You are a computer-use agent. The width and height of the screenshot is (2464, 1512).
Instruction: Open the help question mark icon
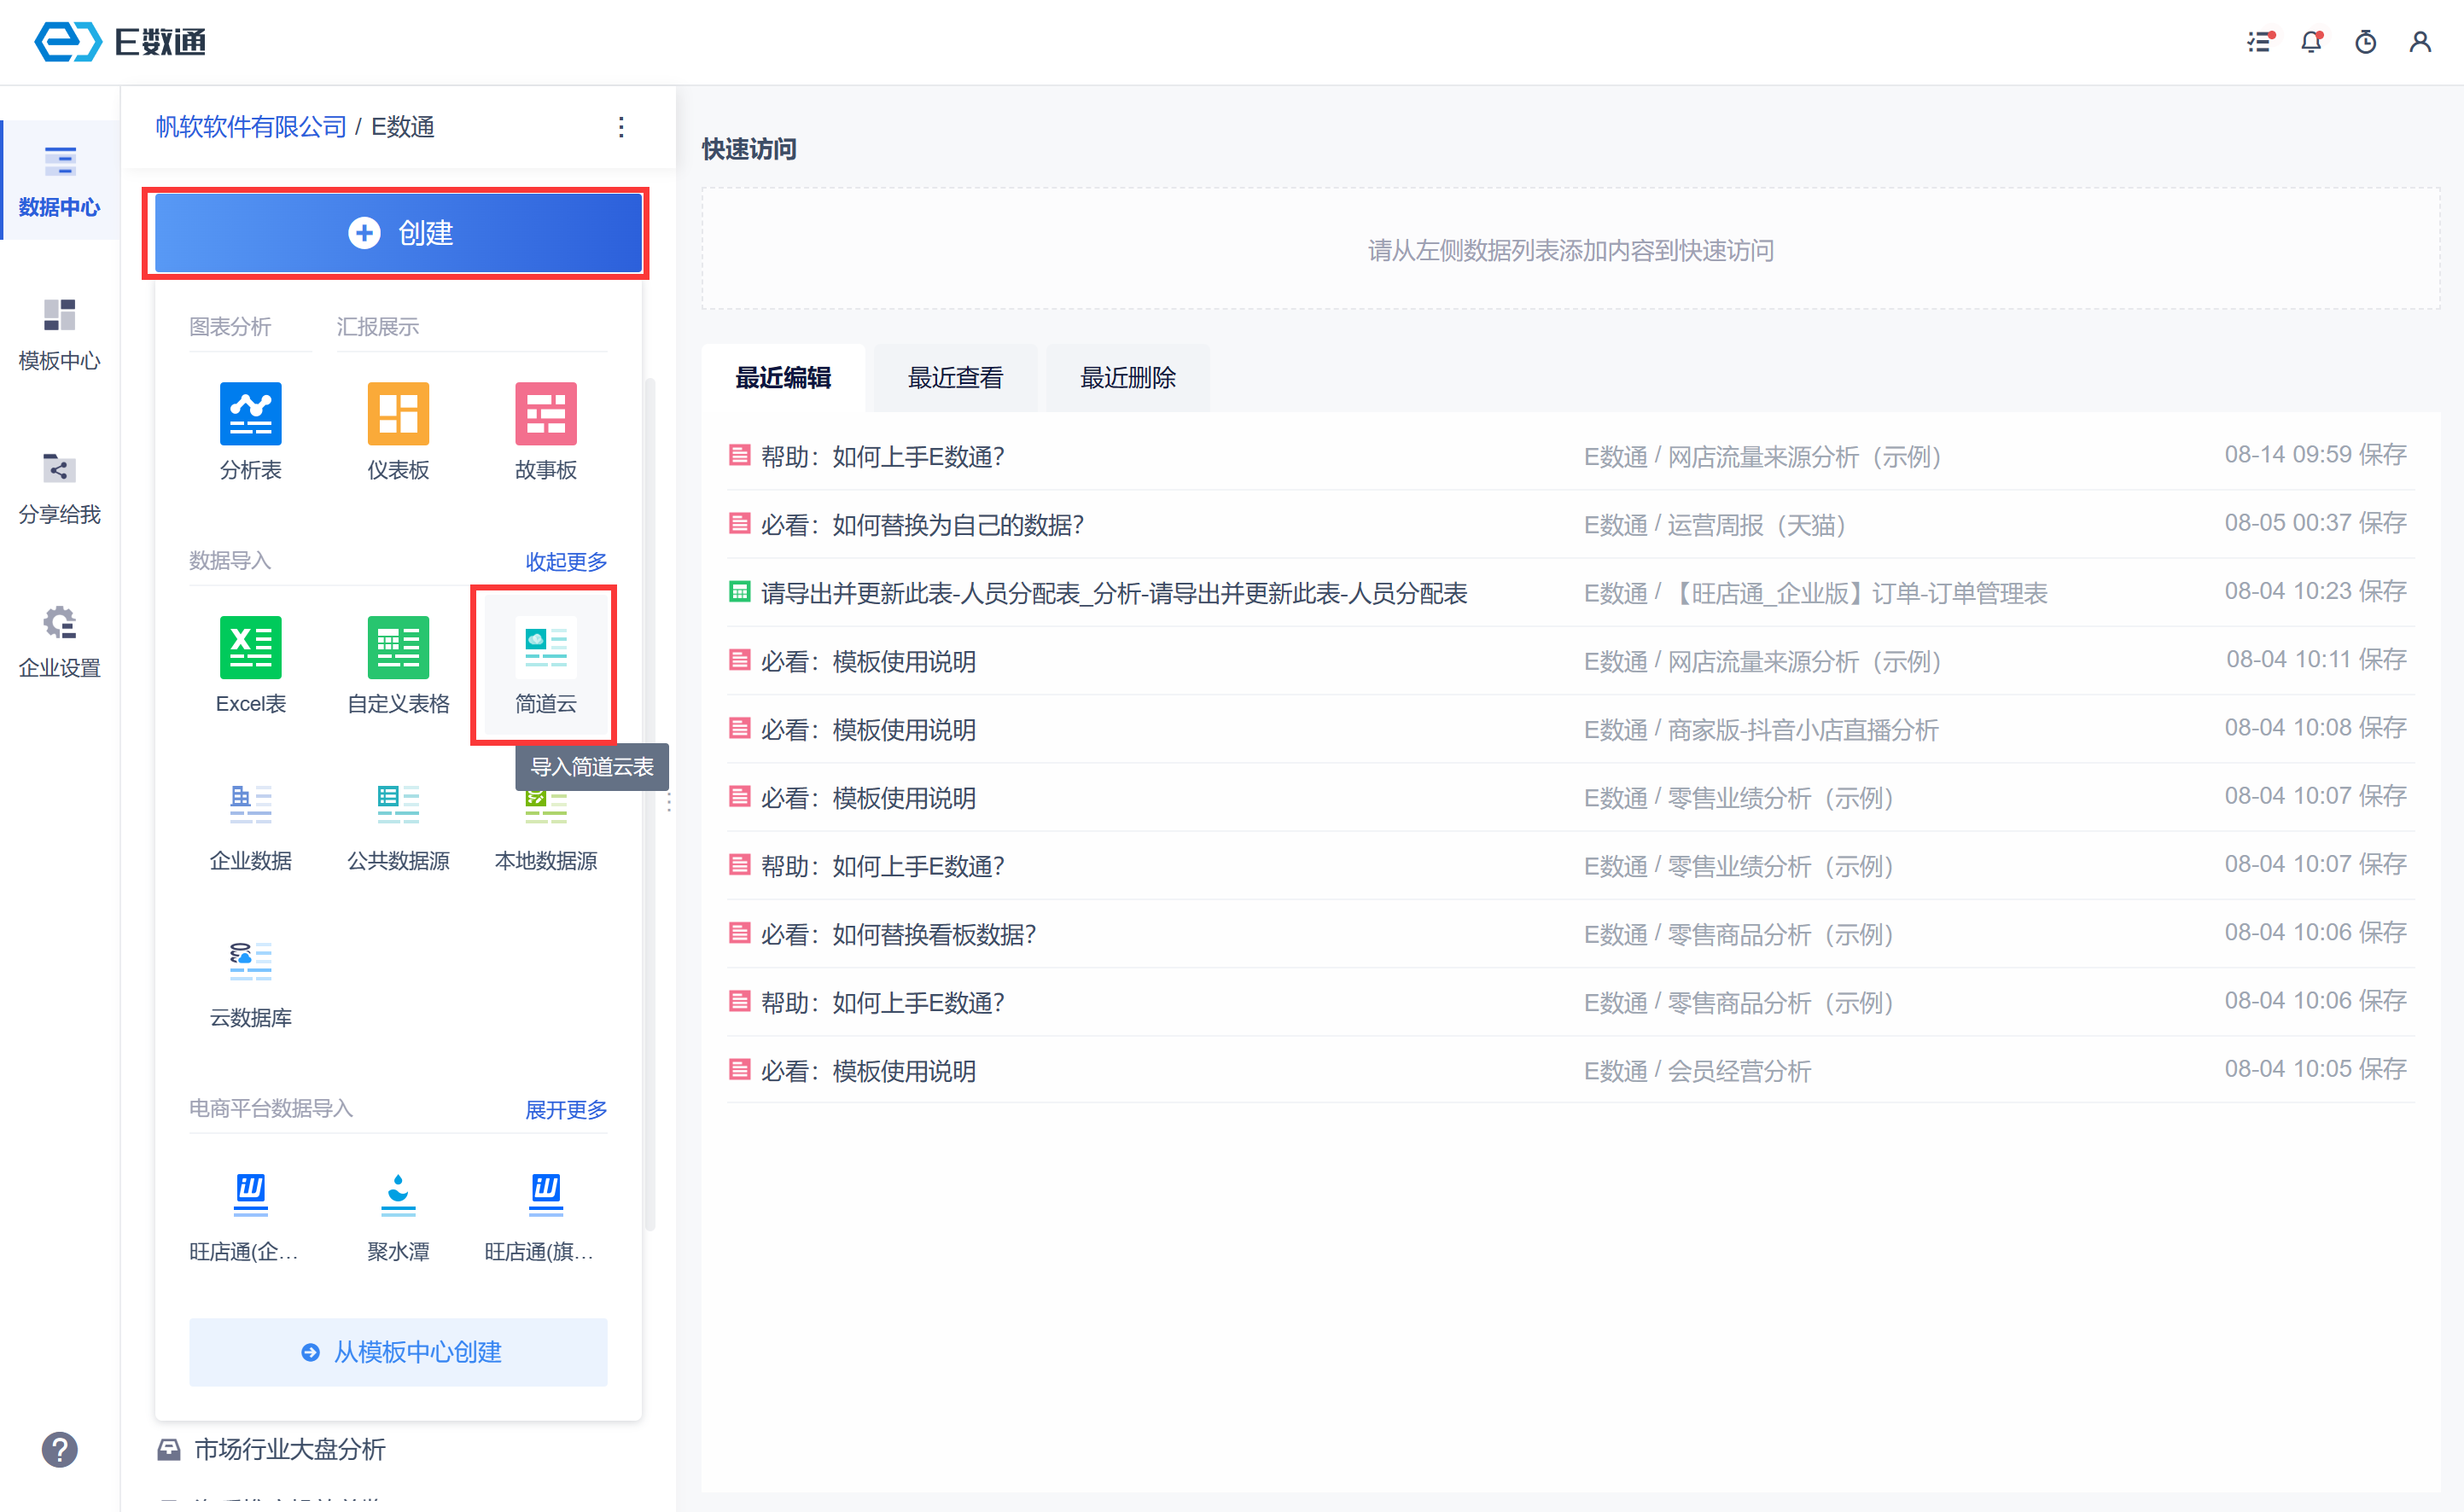(59, 1449)
